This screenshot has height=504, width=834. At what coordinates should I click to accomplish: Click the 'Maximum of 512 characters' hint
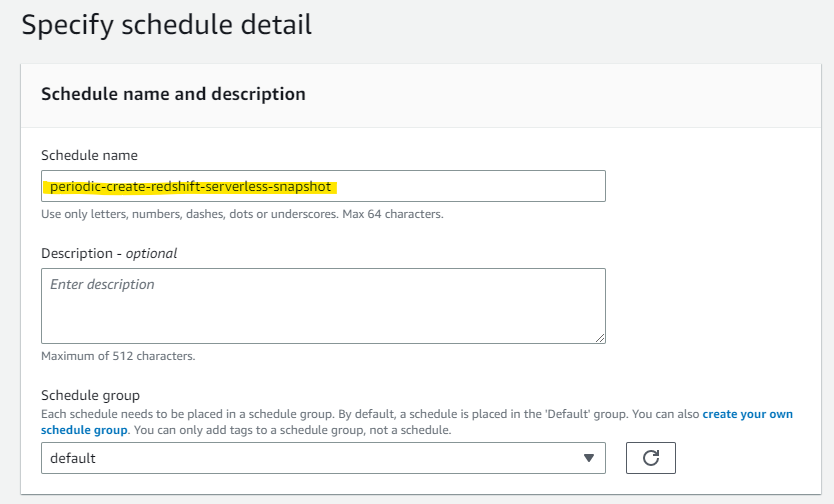coord(117,356)
